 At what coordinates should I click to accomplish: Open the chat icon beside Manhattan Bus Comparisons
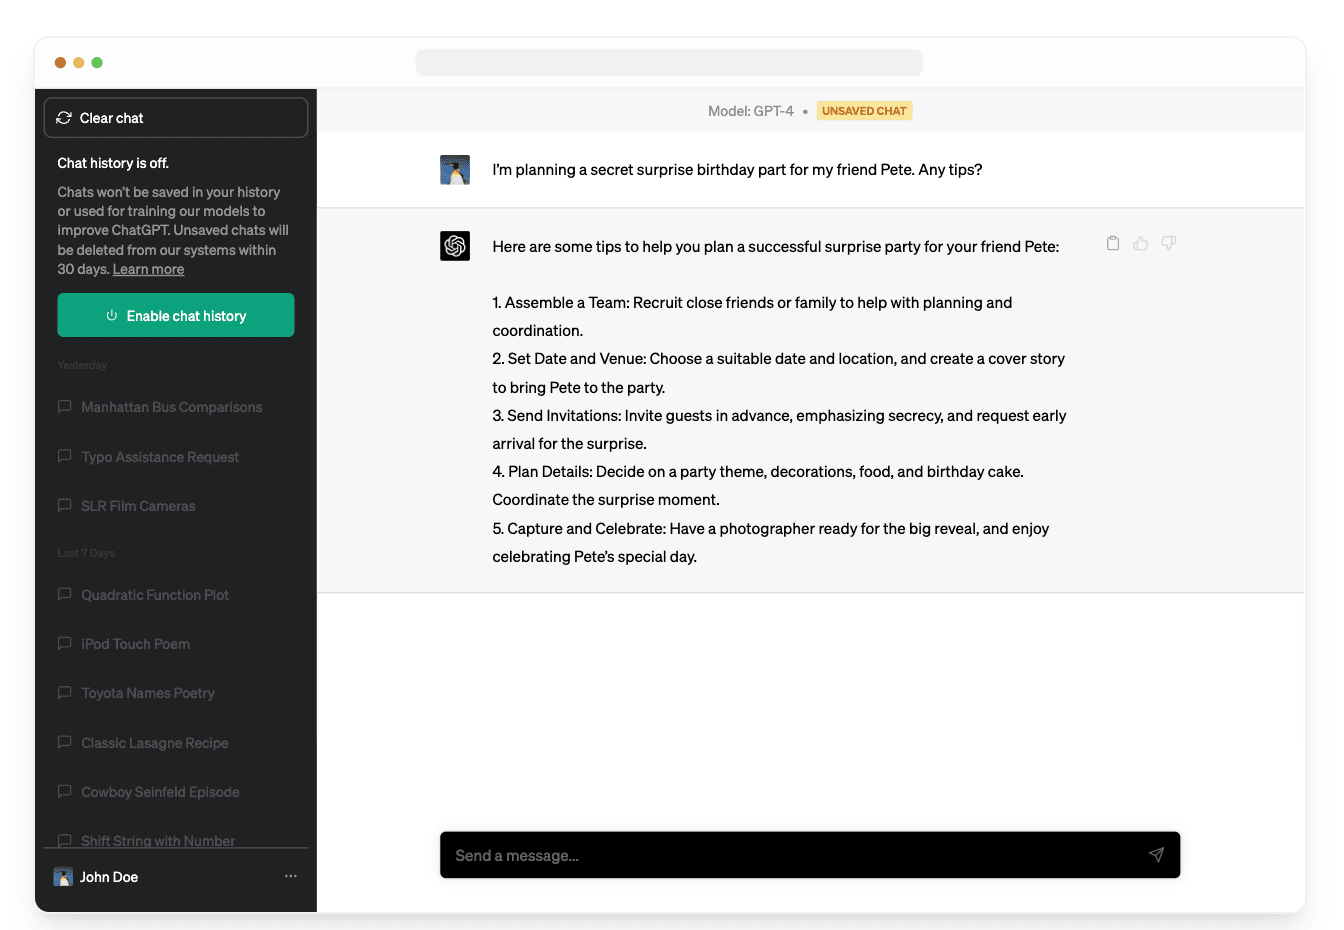coord(63,407)
